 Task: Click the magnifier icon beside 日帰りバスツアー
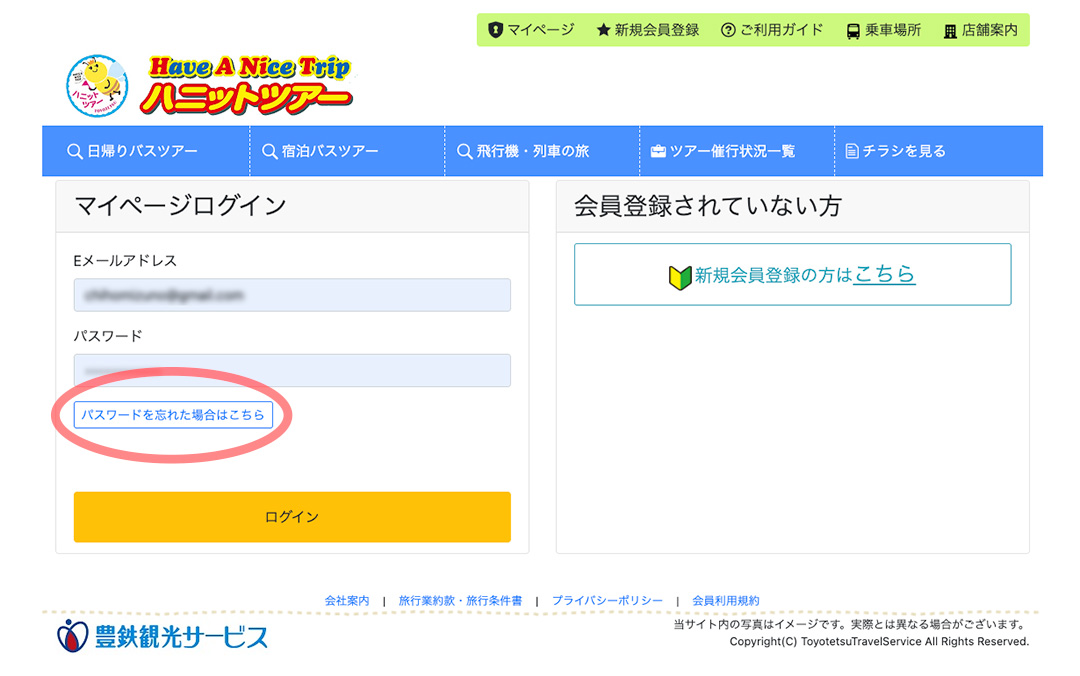click(x=73, y=151)
